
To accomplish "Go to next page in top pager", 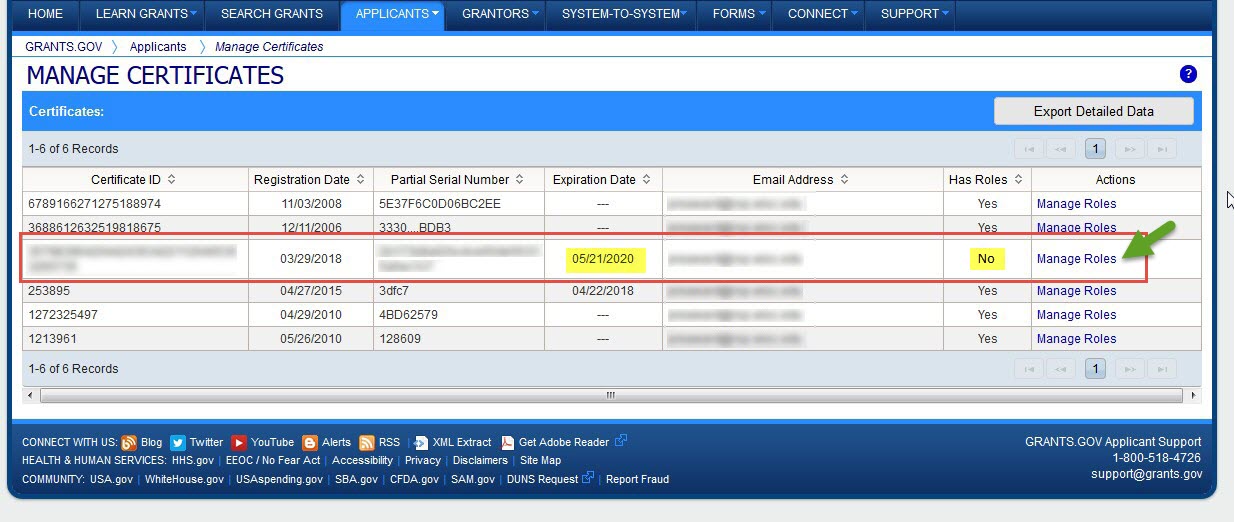I will point(1129,149).
